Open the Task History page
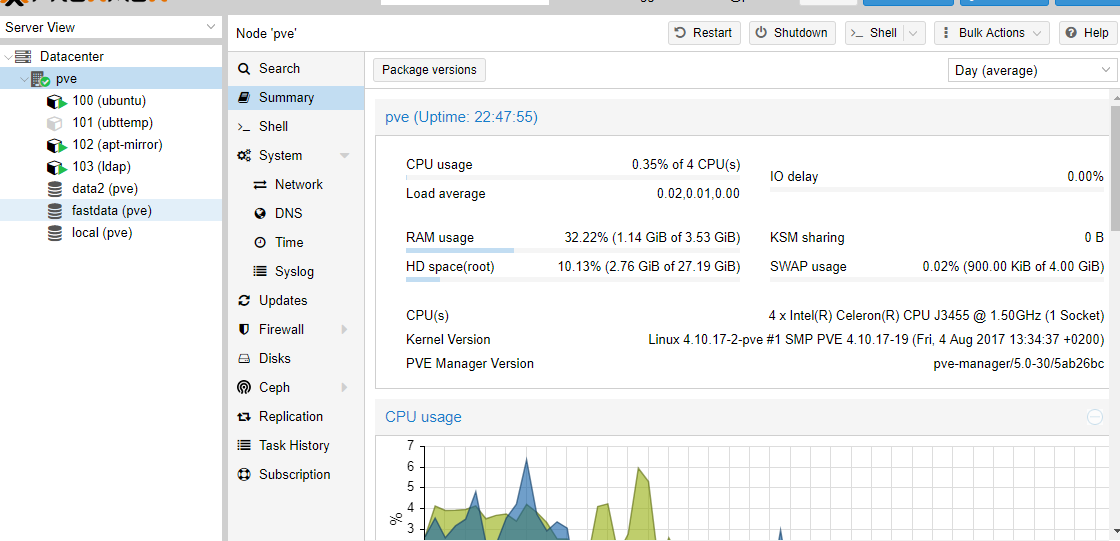Viewport: 1120px width, 541px height. 296,445
